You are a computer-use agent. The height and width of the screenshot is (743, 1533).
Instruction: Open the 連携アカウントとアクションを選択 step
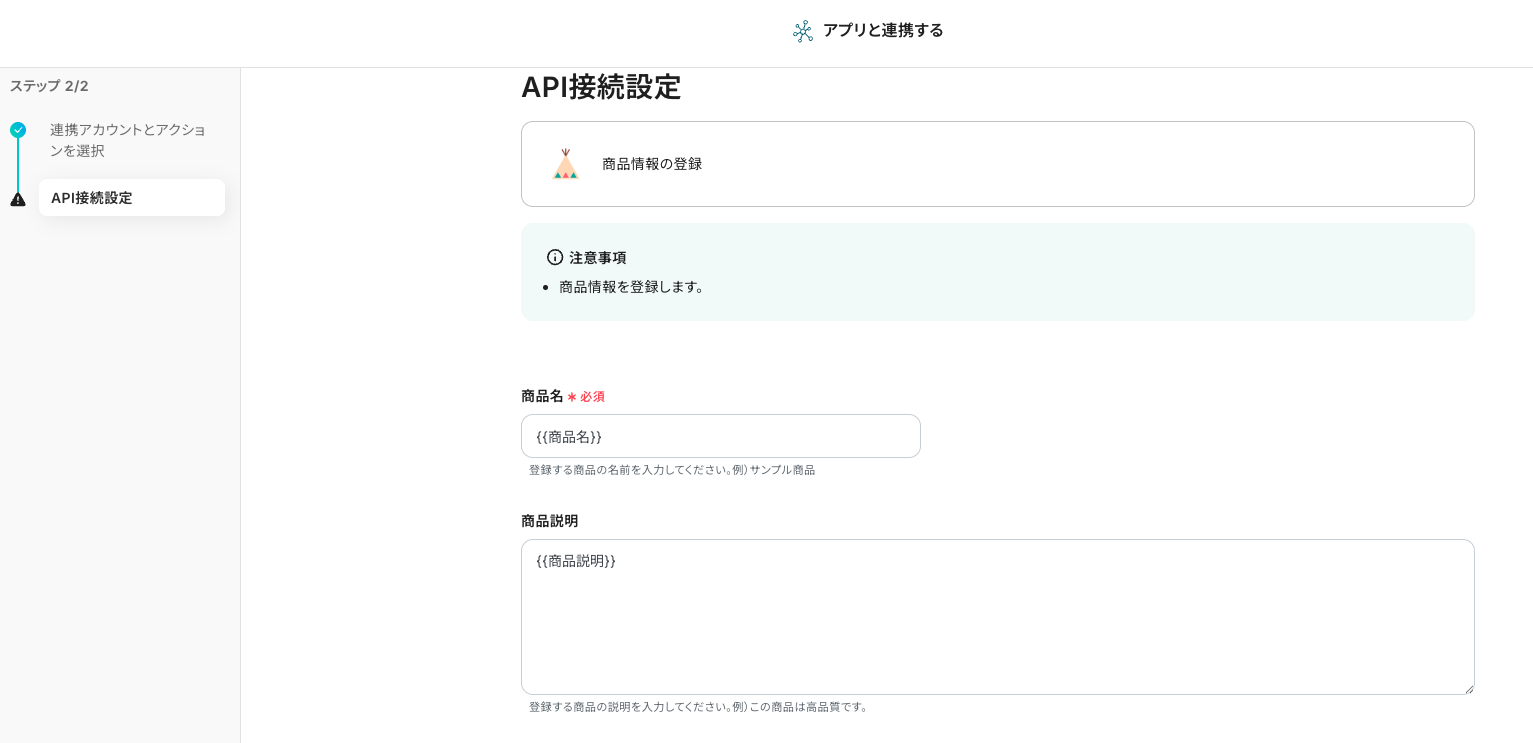(x=127, y=140)
